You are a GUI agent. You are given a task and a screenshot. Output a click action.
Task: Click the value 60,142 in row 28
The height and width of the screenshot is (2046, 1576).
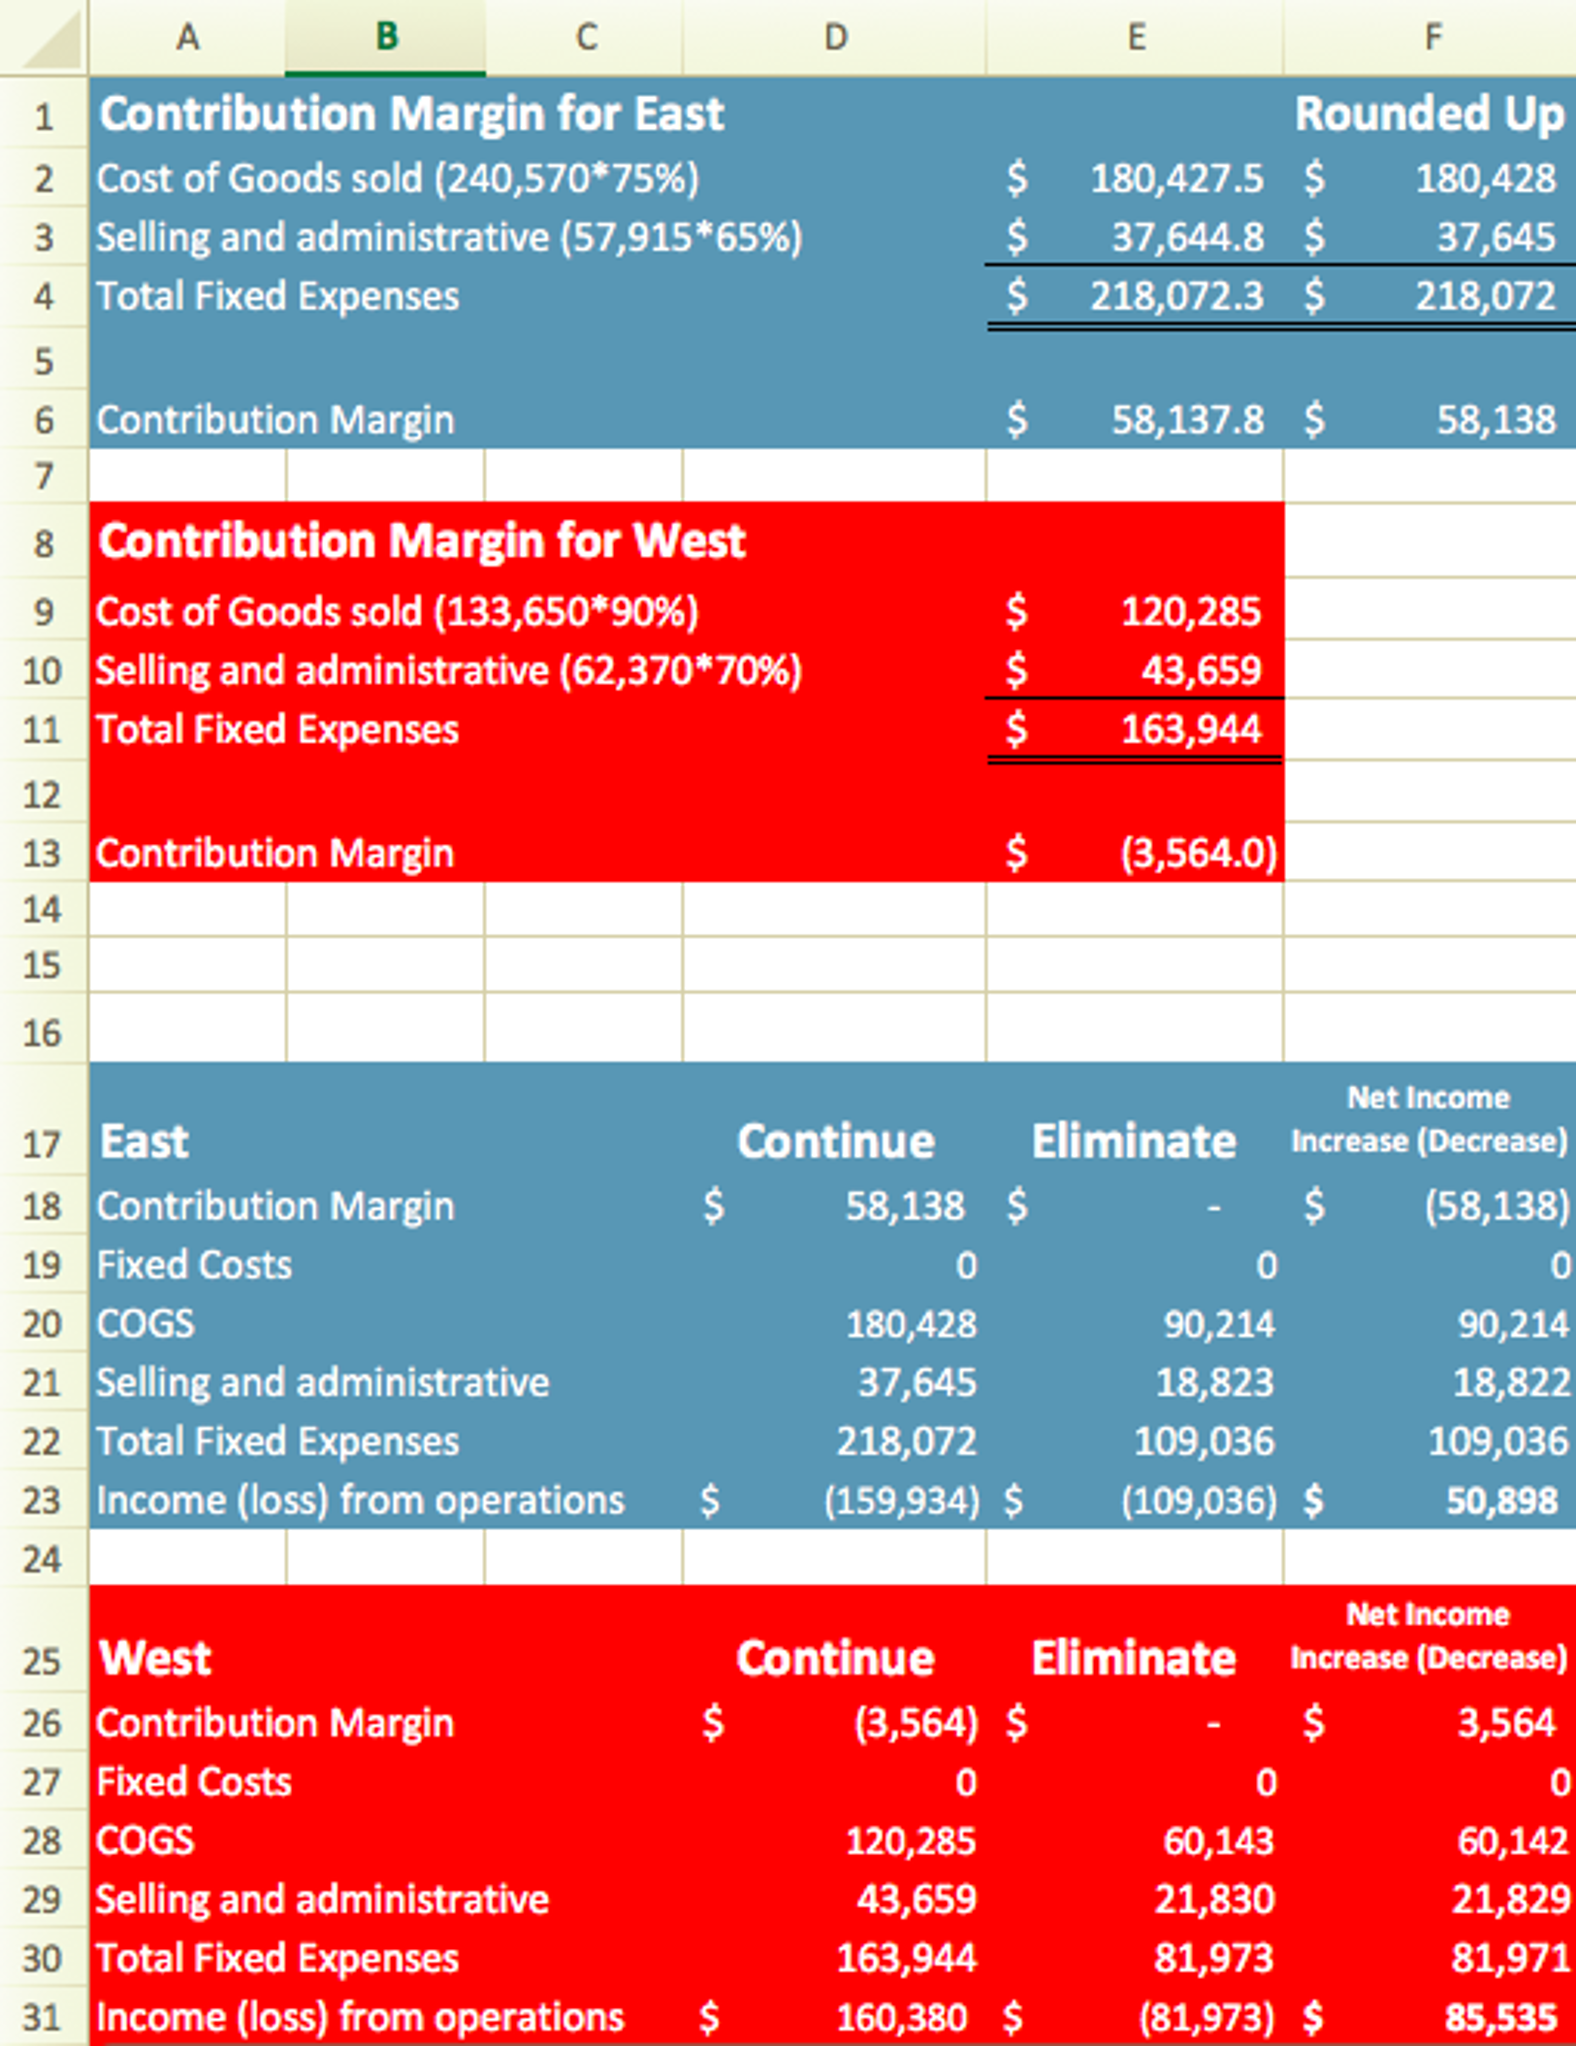pos(1512,1841)
